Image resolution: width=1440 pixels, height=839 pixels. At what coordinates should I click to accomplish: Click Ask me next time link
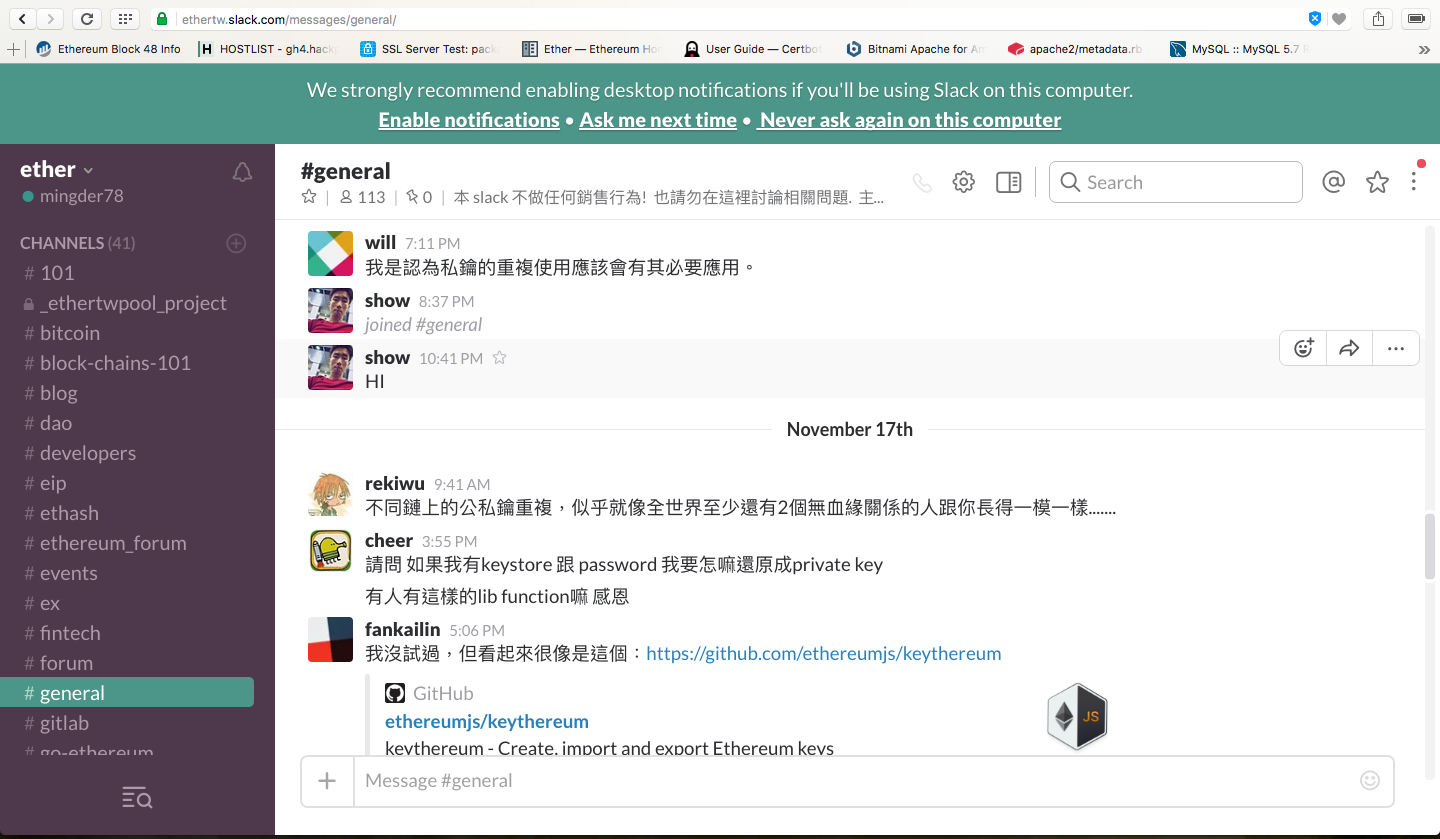pos(658,120)
